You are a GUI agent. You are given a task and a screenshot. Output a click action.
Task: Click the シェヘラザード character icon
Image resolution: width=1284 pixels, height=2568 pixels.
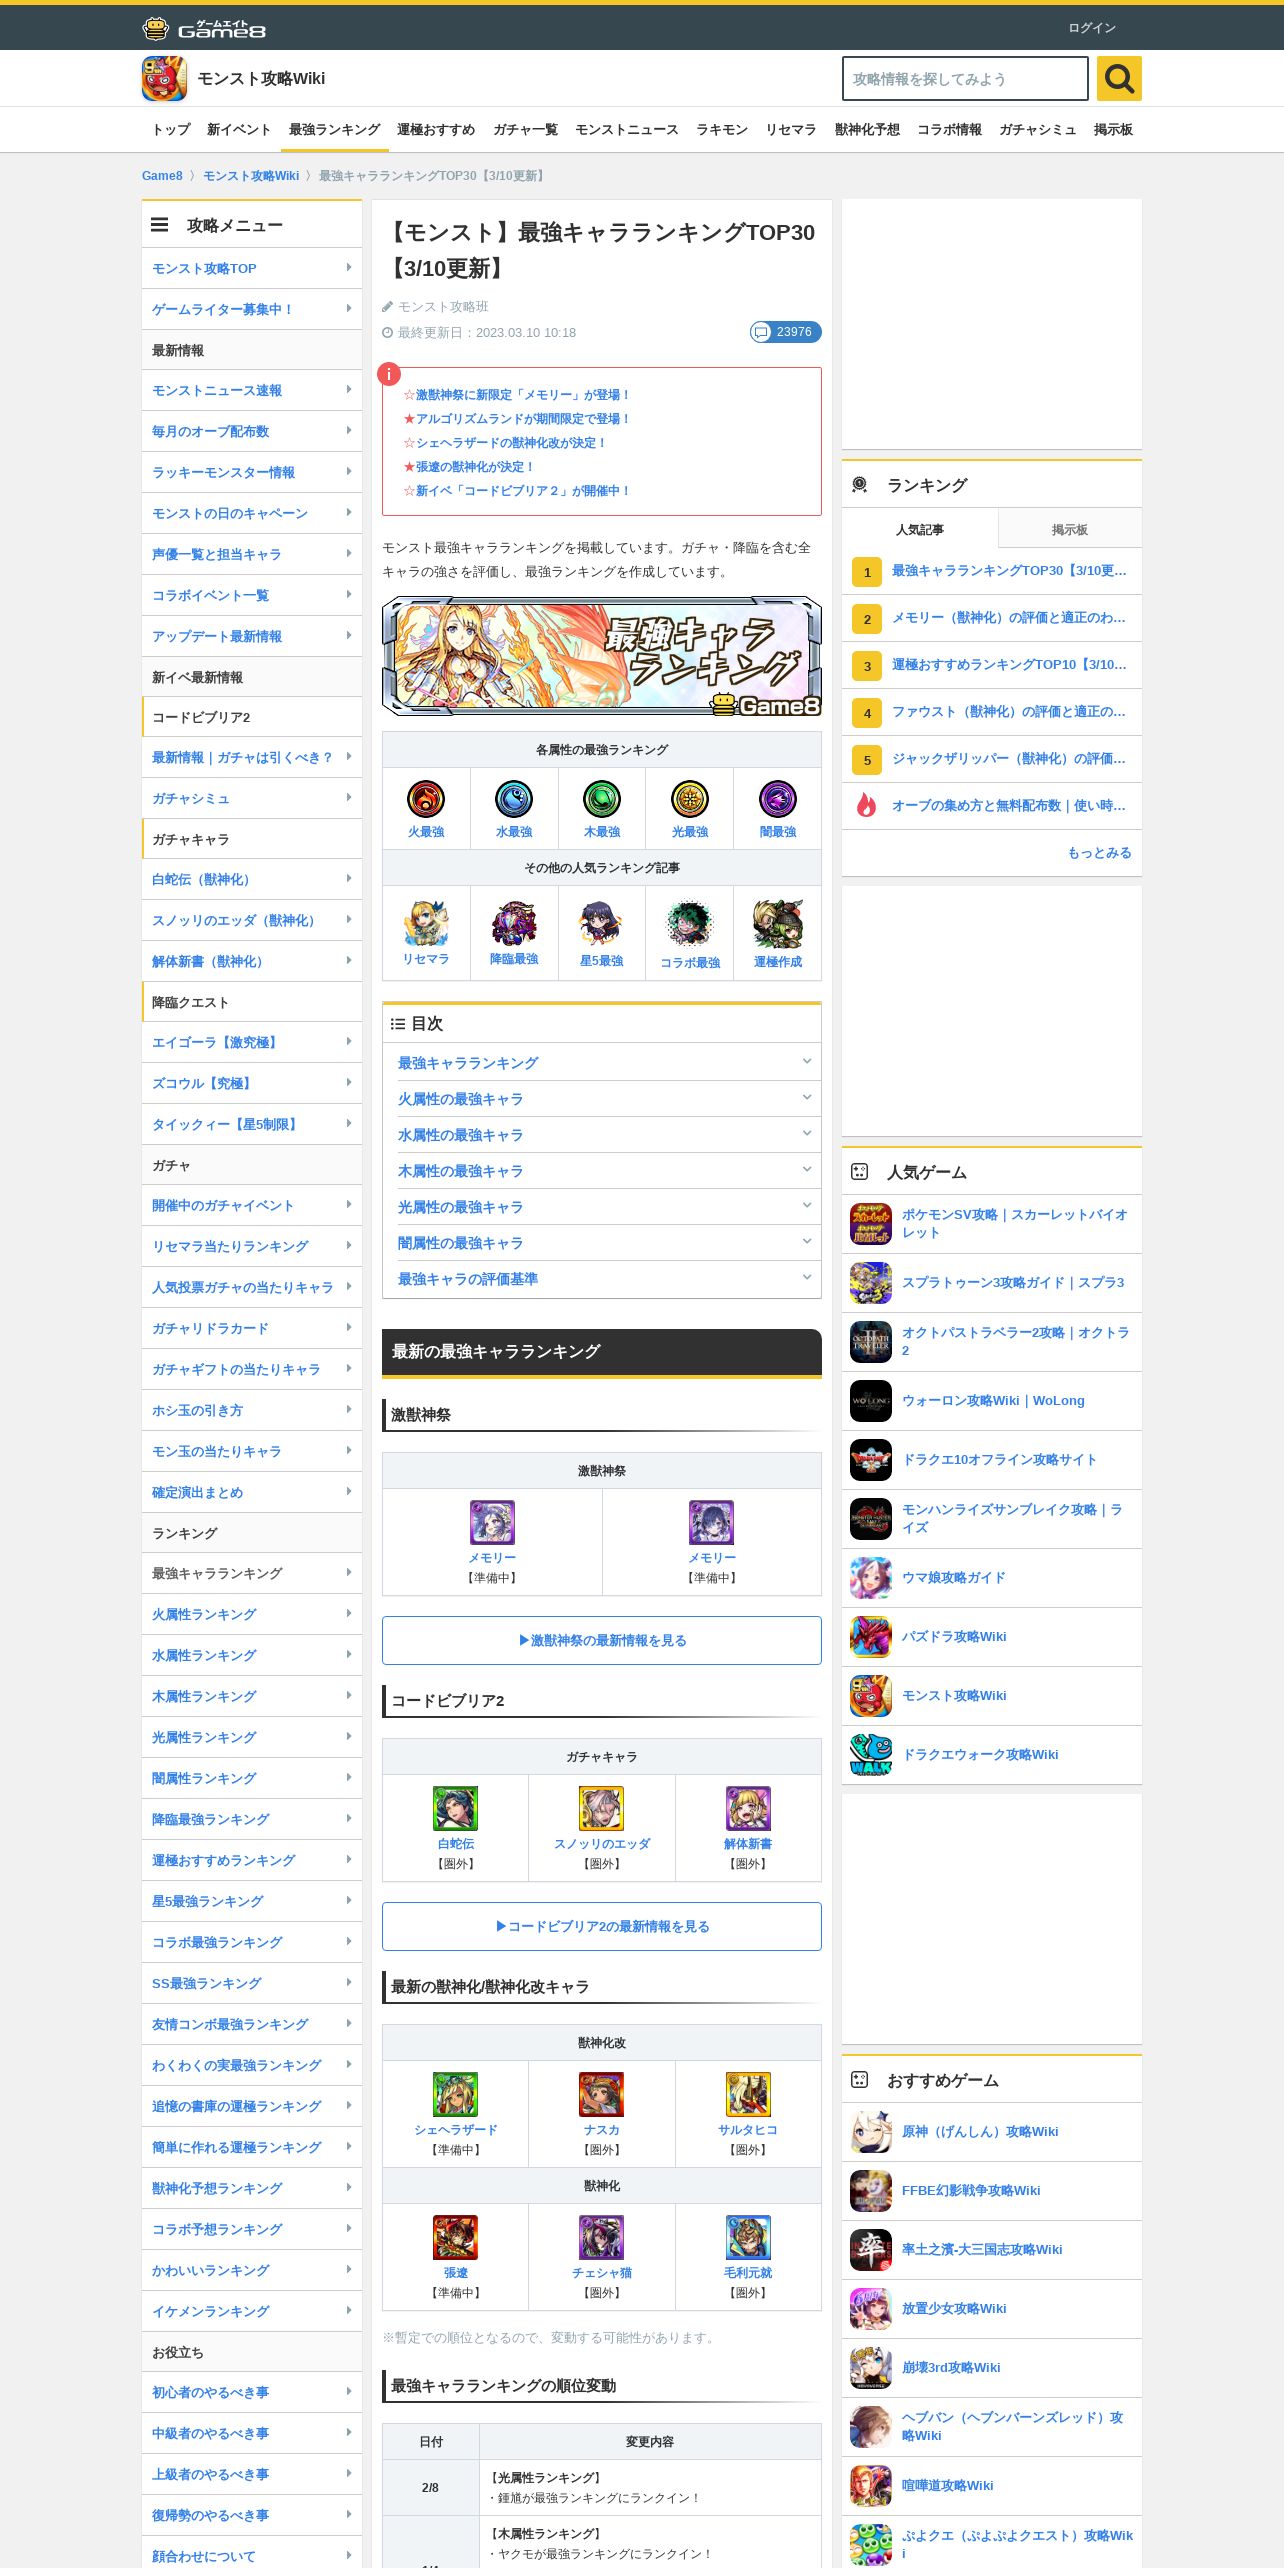tap(455, 2095)
